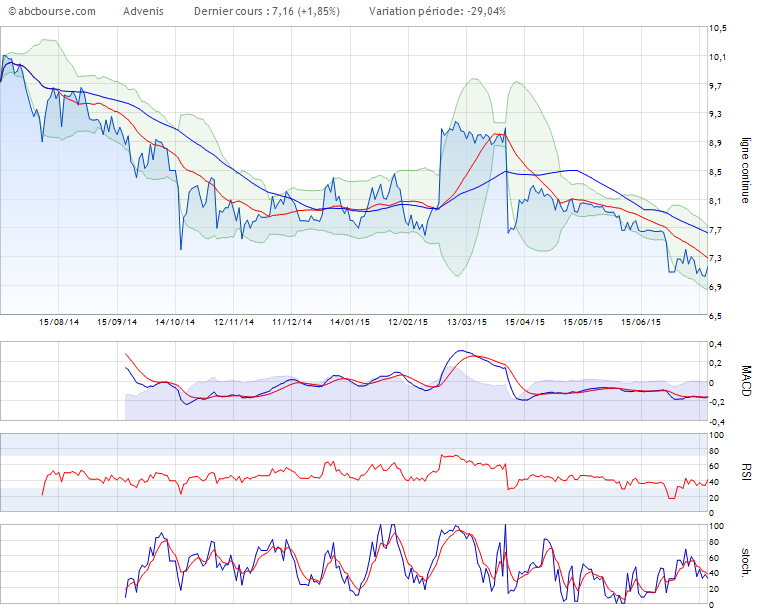Click the 12/02/15 date label

pyautogui.click(x=408, y=322)
